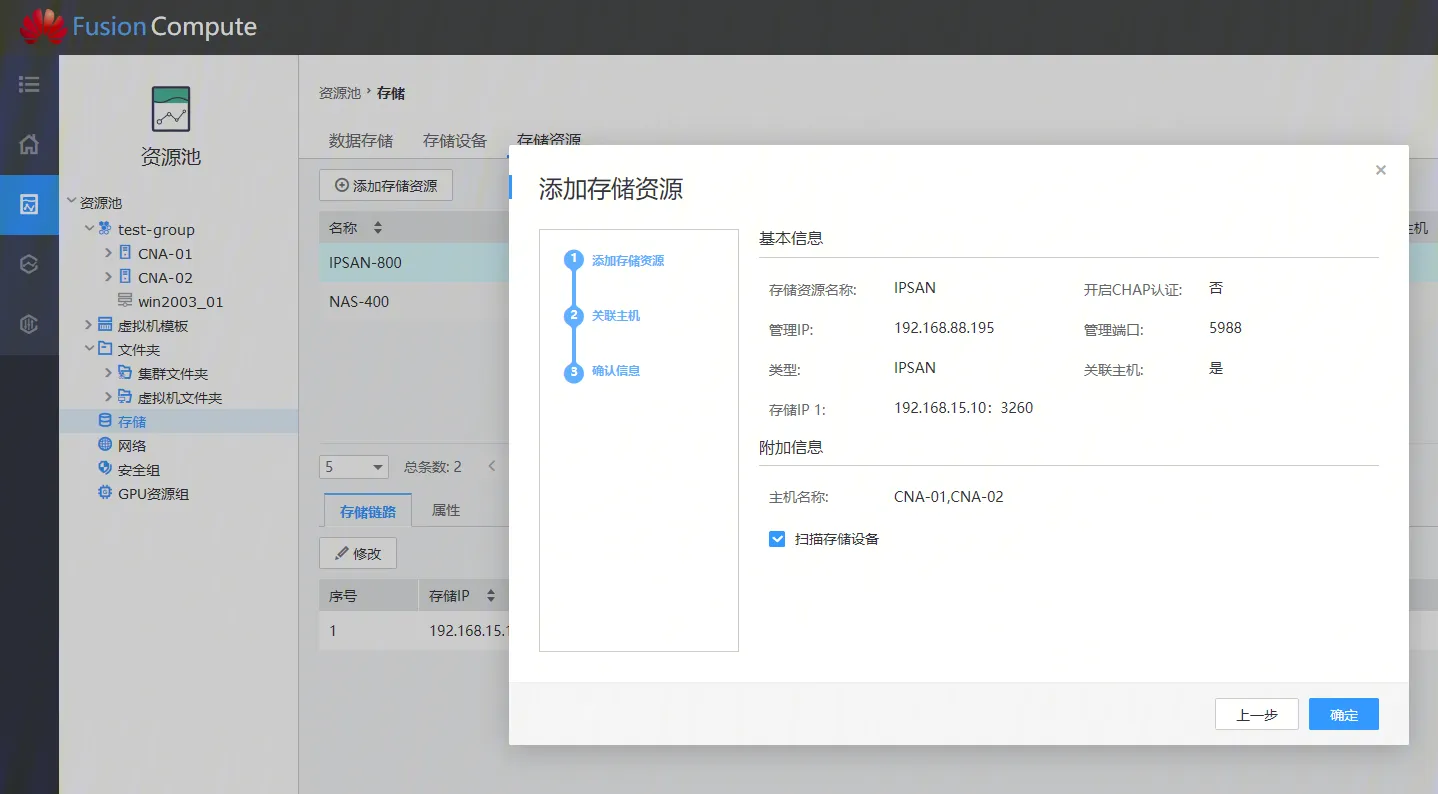
Task: Click the 上一步 previous step button
Action: (x=1256, y=714)
